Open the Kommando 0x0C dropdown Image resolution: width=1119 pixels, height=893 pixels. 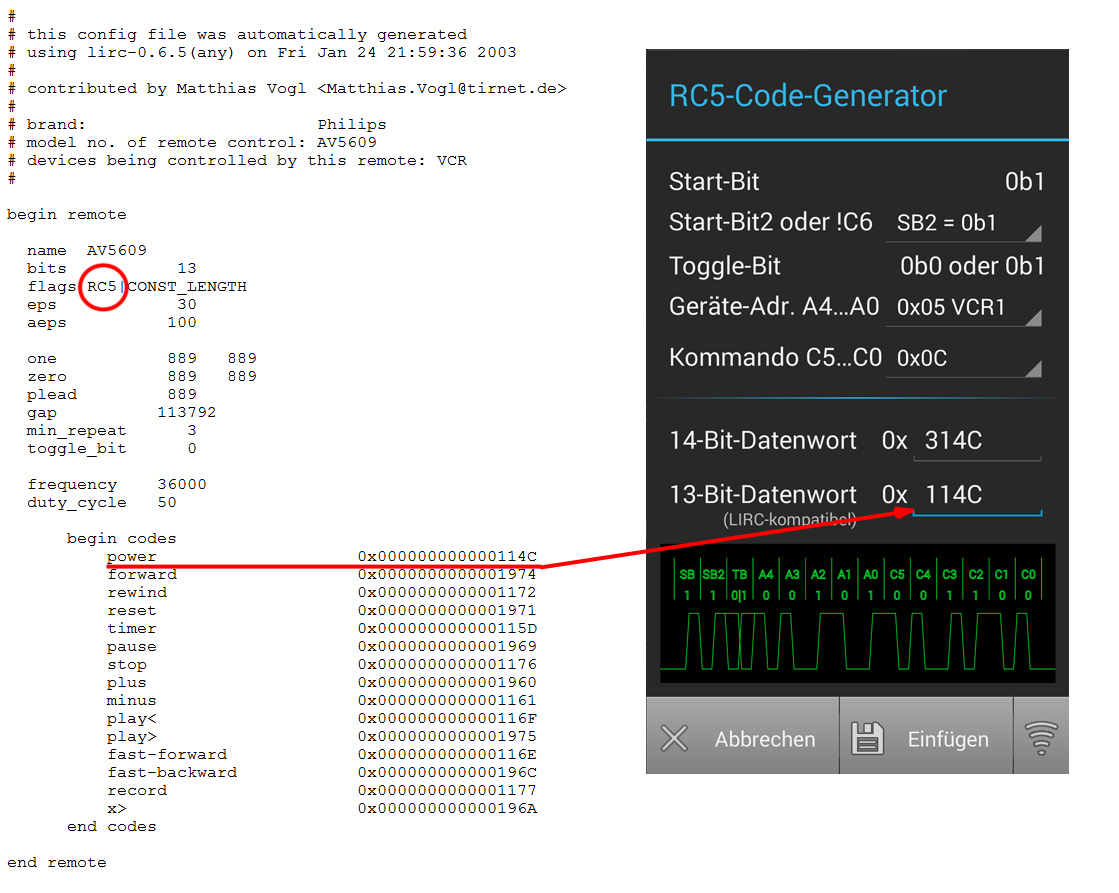pos(962,359)
